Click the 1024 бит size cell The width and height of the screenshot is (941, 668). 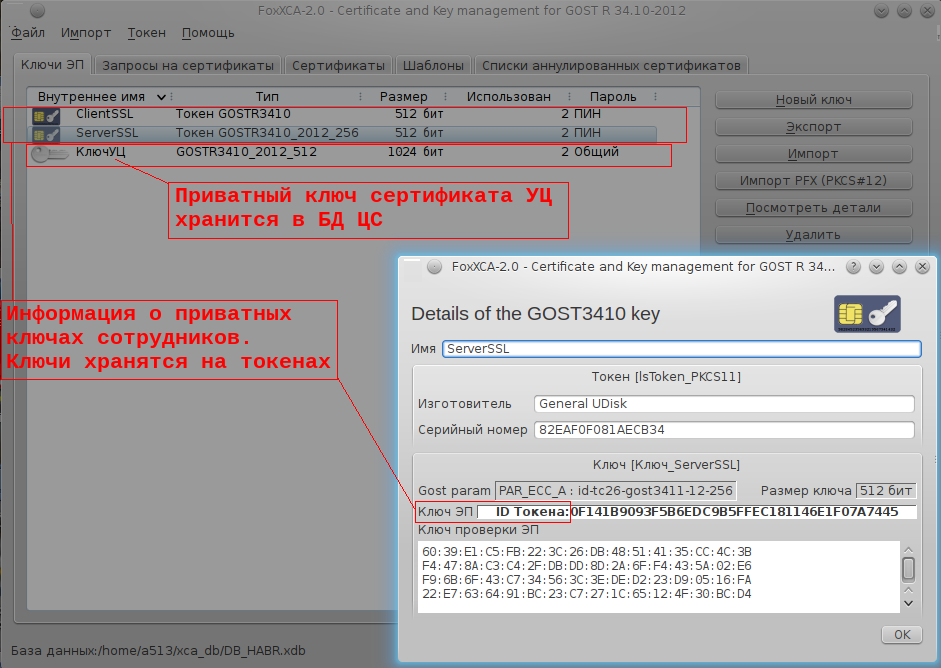[415, 152]
